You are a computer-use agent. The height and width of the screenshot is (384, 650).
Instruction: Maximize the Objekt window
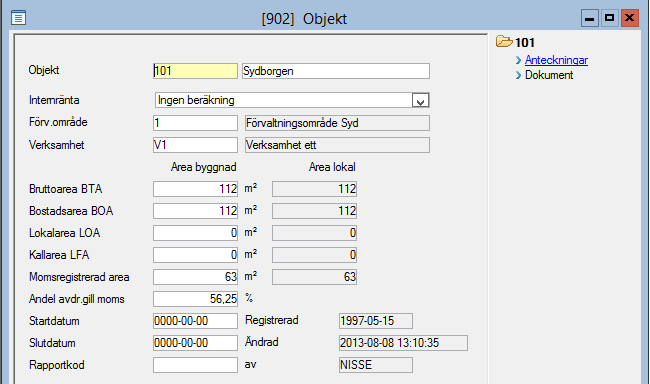[x=609, y=18]
